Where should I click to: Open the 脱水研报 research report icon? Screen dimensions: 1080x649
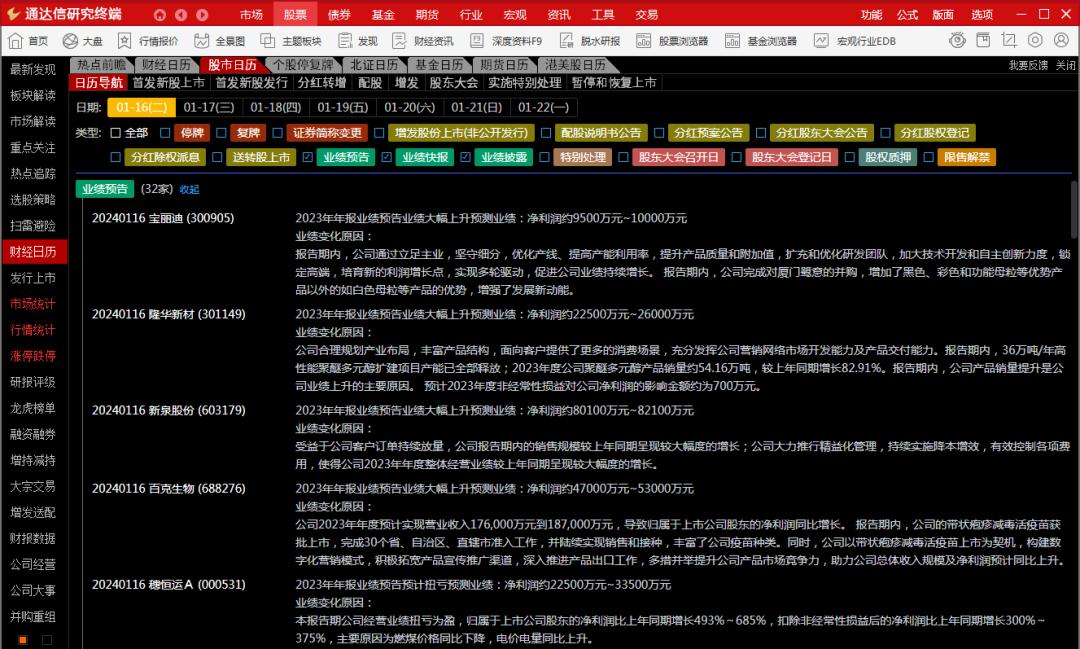(565, 41)
